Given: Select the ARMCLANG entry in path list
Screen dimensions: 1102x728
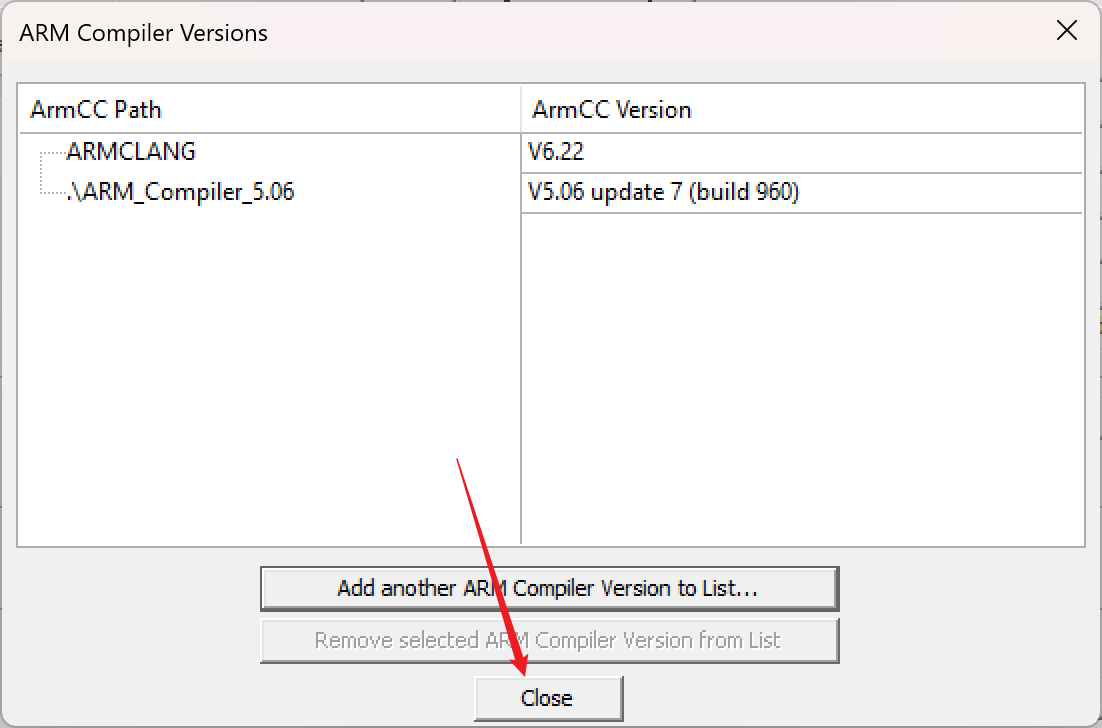Looking at the screenshot, I should (131, 152).
